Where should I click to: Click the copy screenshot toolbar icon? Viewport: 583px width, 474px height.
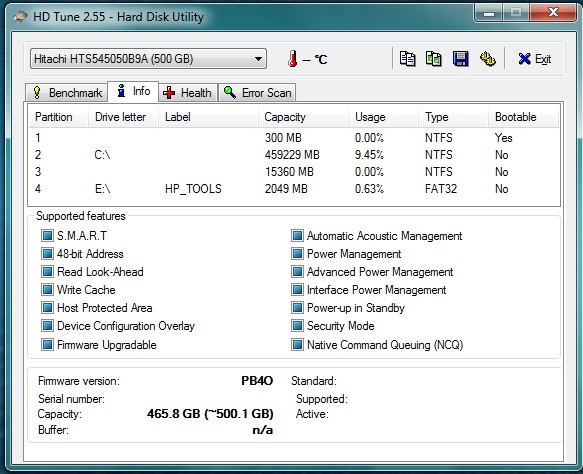pyautogui.click(x=434, y=59)
